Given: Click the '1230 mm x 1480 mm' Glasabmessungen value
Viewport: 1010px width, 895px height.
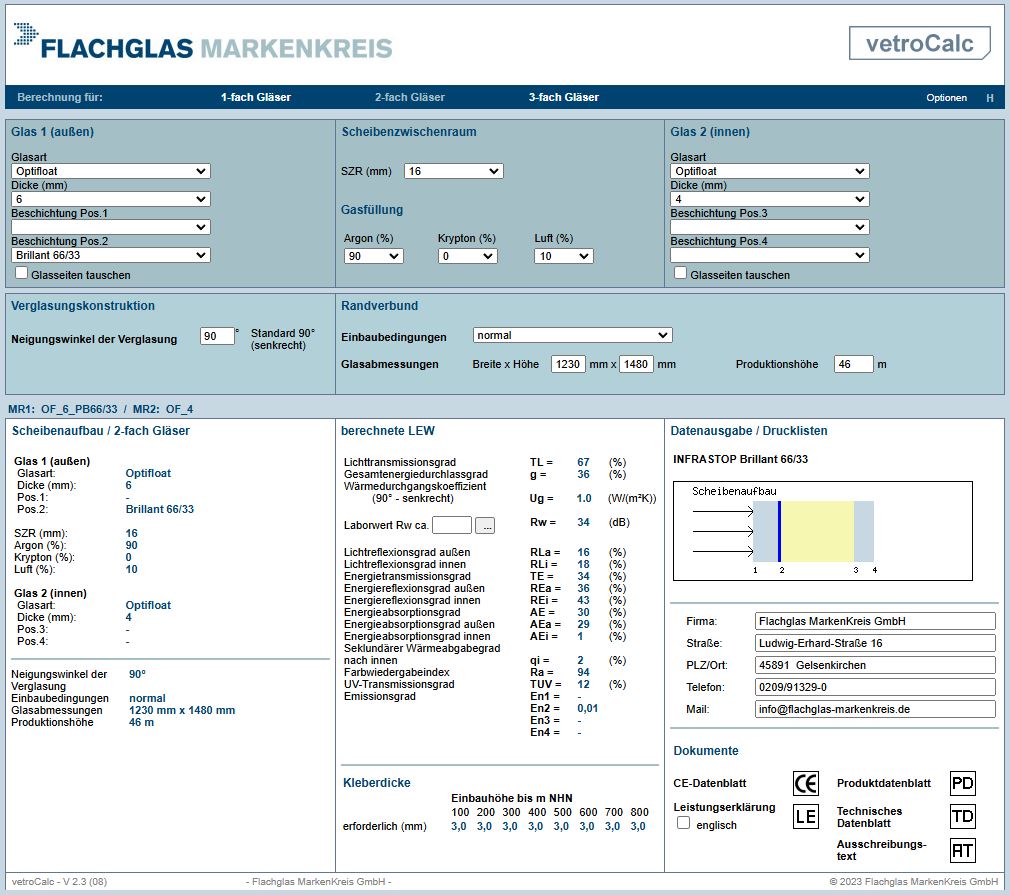Looking at the screenshot, I should coord(182,710).
